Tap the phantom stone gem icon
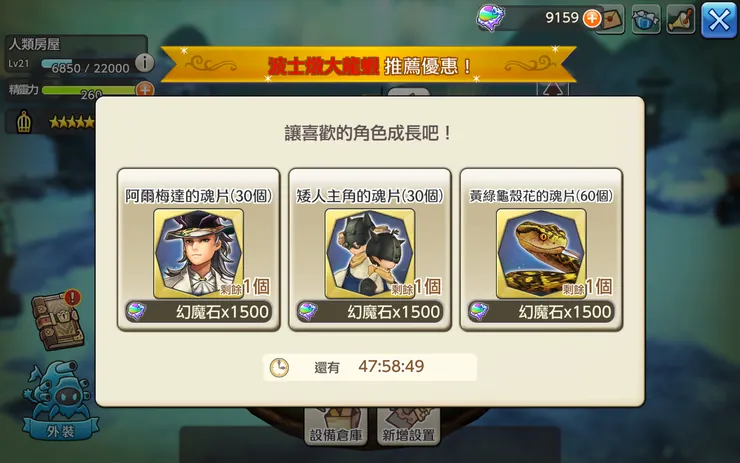740x463 pixels. (491, 17)
